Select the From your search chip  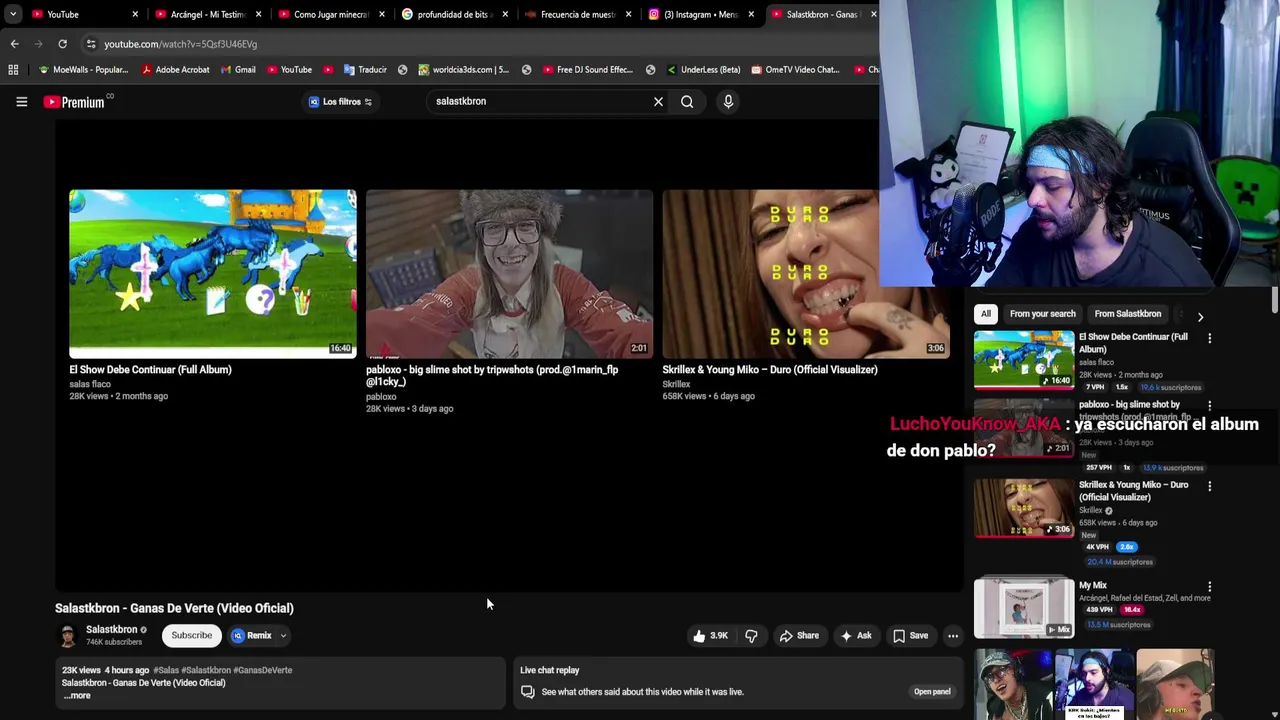1043,314
